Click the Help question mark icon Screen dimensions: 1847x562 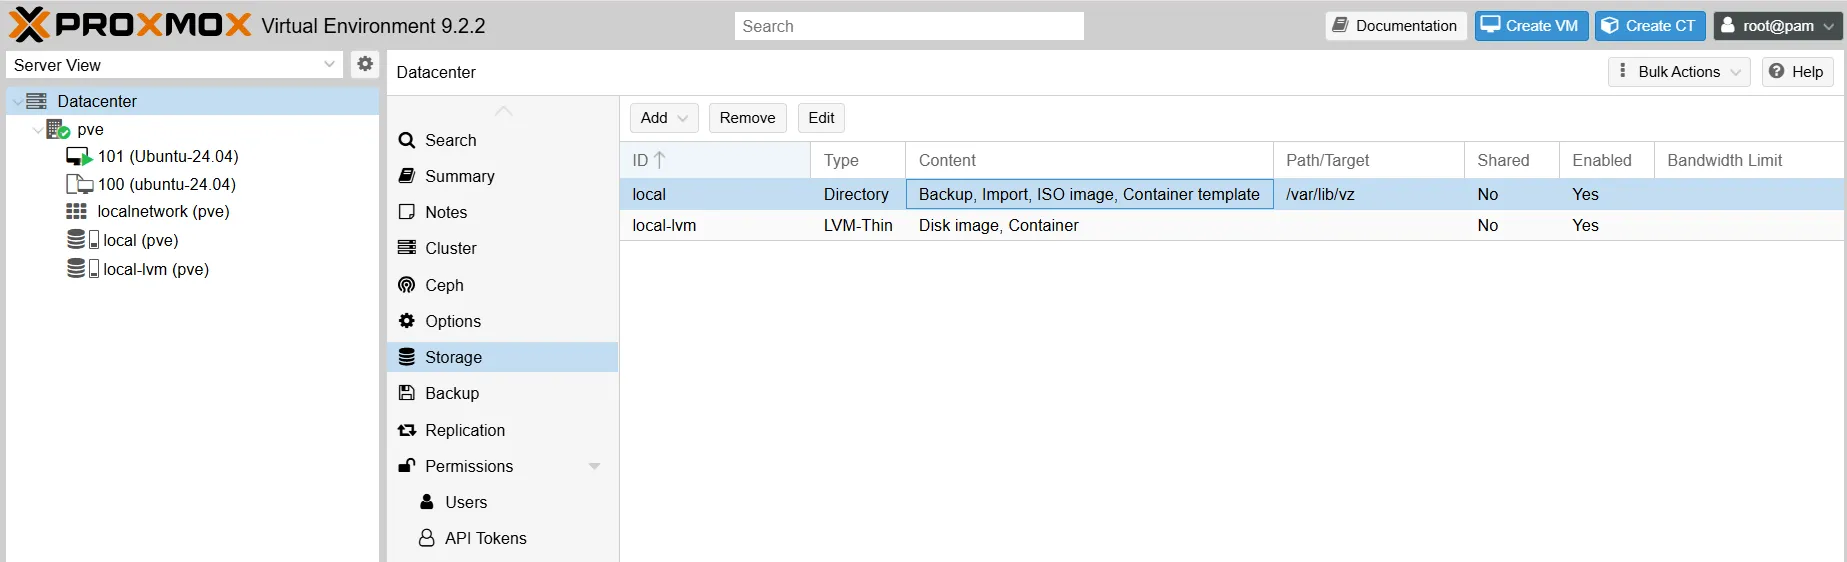click(x=1777, y=71)
